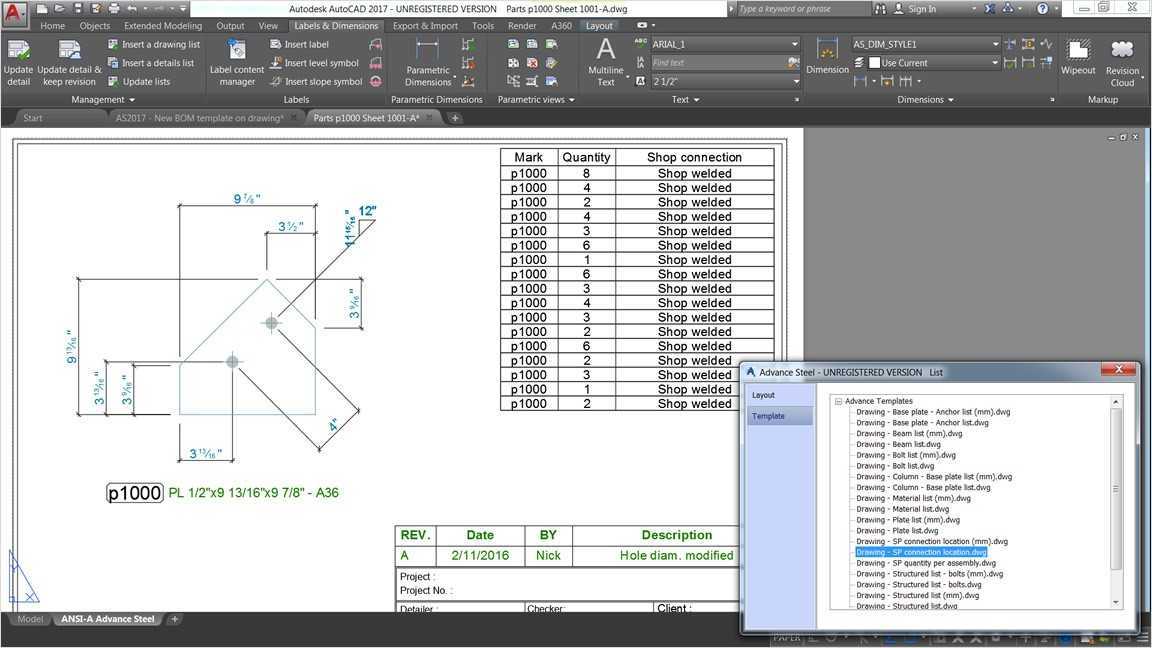
Task: Click the find text search icon button
Action: click(x=793, y=62)
